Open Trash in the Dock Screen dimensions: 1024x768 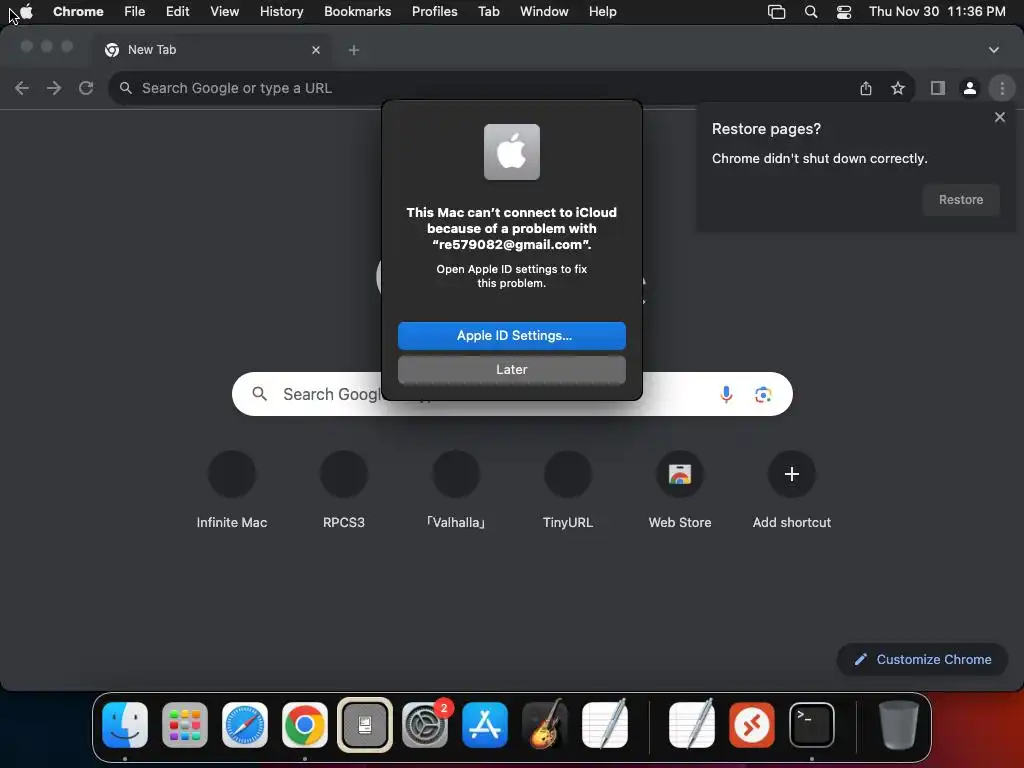pos(898,725)
